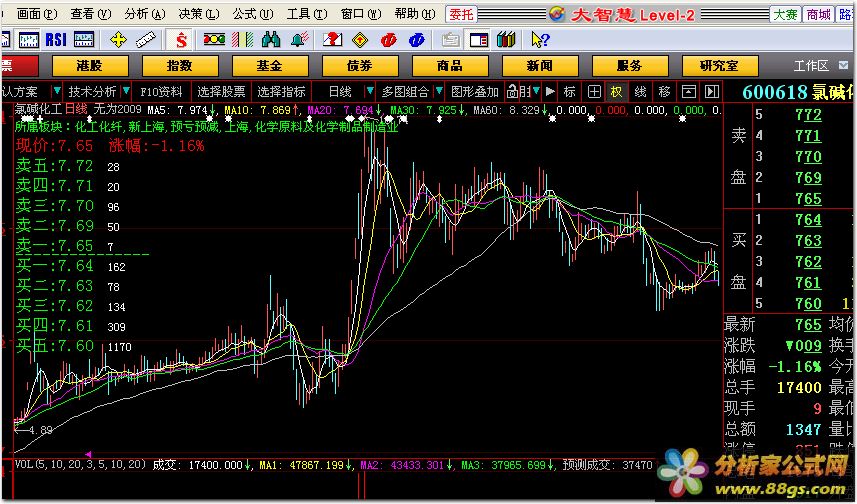Click the 600618 stock code title
The height and width of the screenshot is (504, 857).
[x=776, y=92]
